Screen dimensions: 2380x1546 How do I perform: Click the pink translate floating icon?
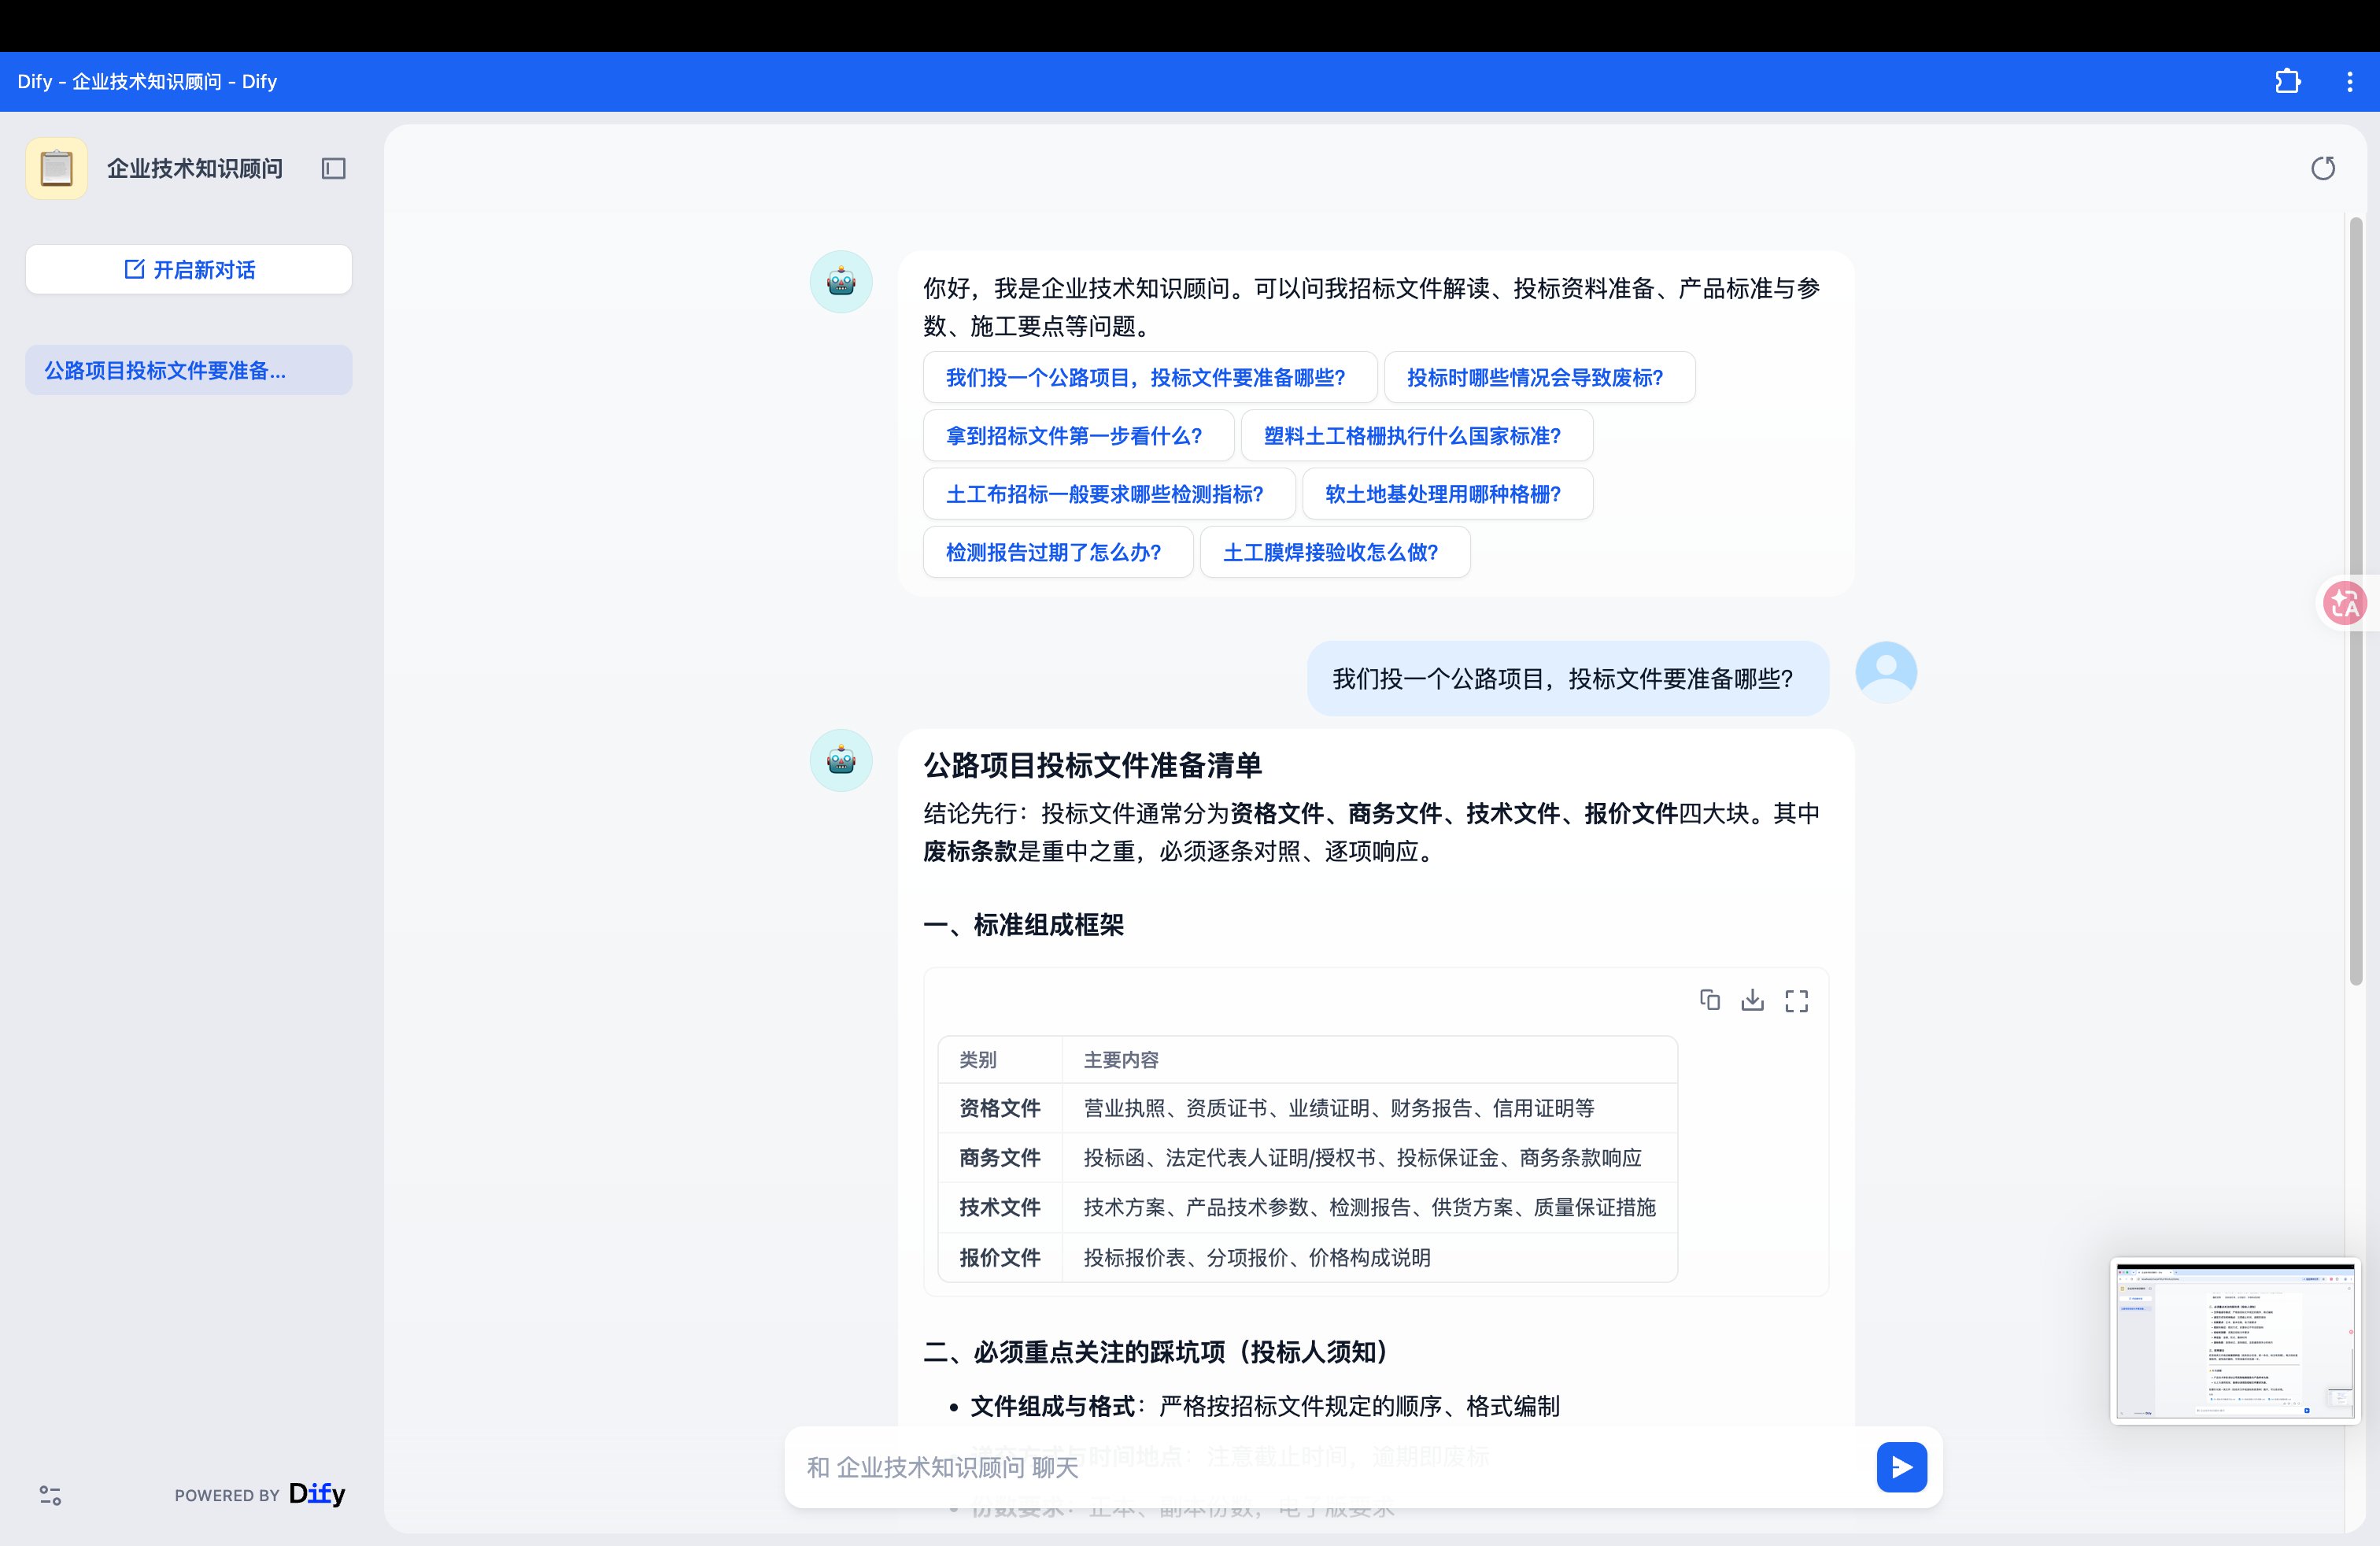[2345, 603]
